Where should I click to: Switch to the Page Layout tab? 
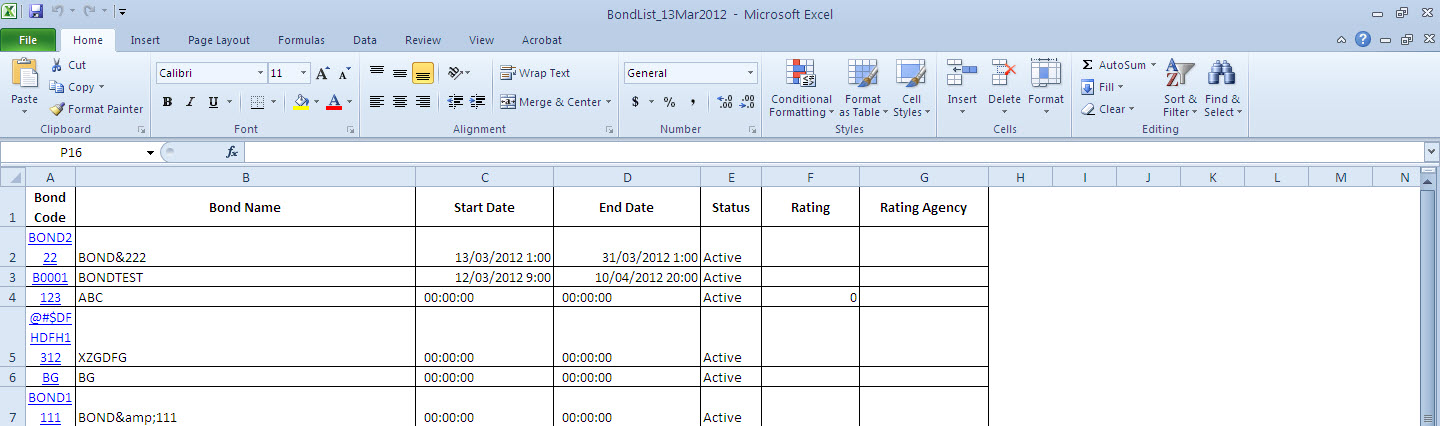(219, 40)
